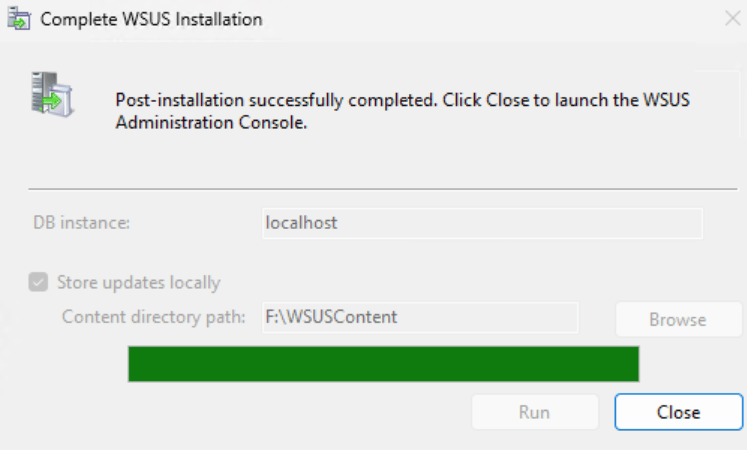Image resolution: width=747 pixels, height=450 pixels.
Task: Click Close to launch the WSUS console
Action: coord(678,412)
